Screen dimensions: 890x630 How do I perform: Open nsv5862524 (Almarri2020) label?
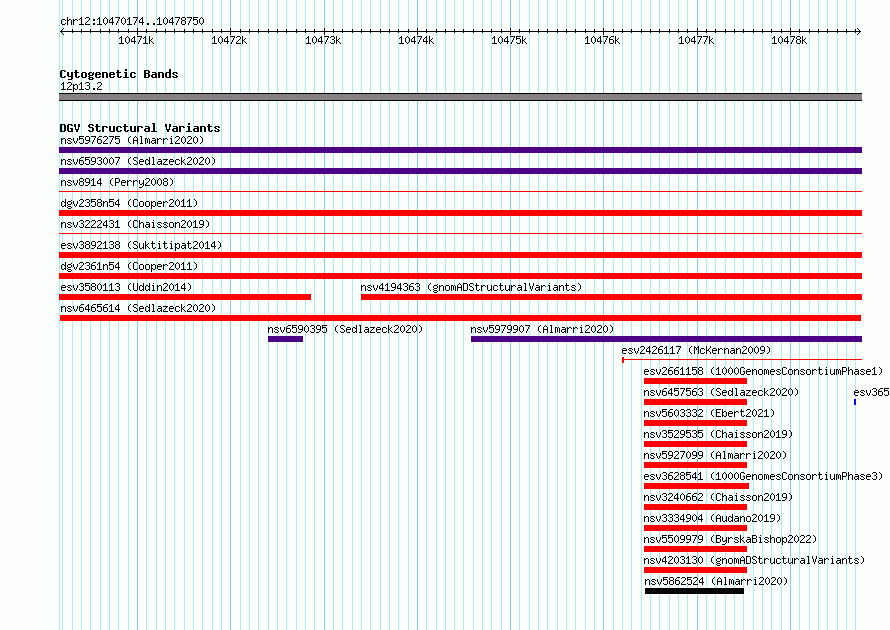pos(716,581)
